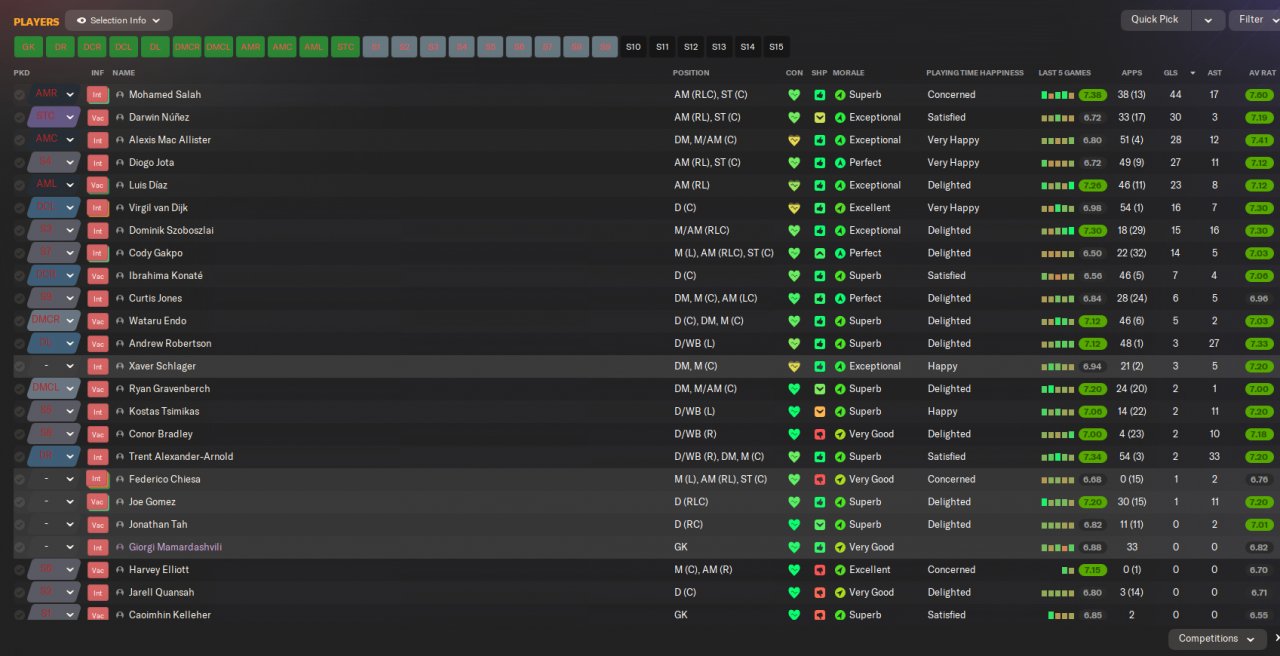Open Giorgi Mamardashvili's player profile
Screen dimensions: 1280x656
pos(175,547)
